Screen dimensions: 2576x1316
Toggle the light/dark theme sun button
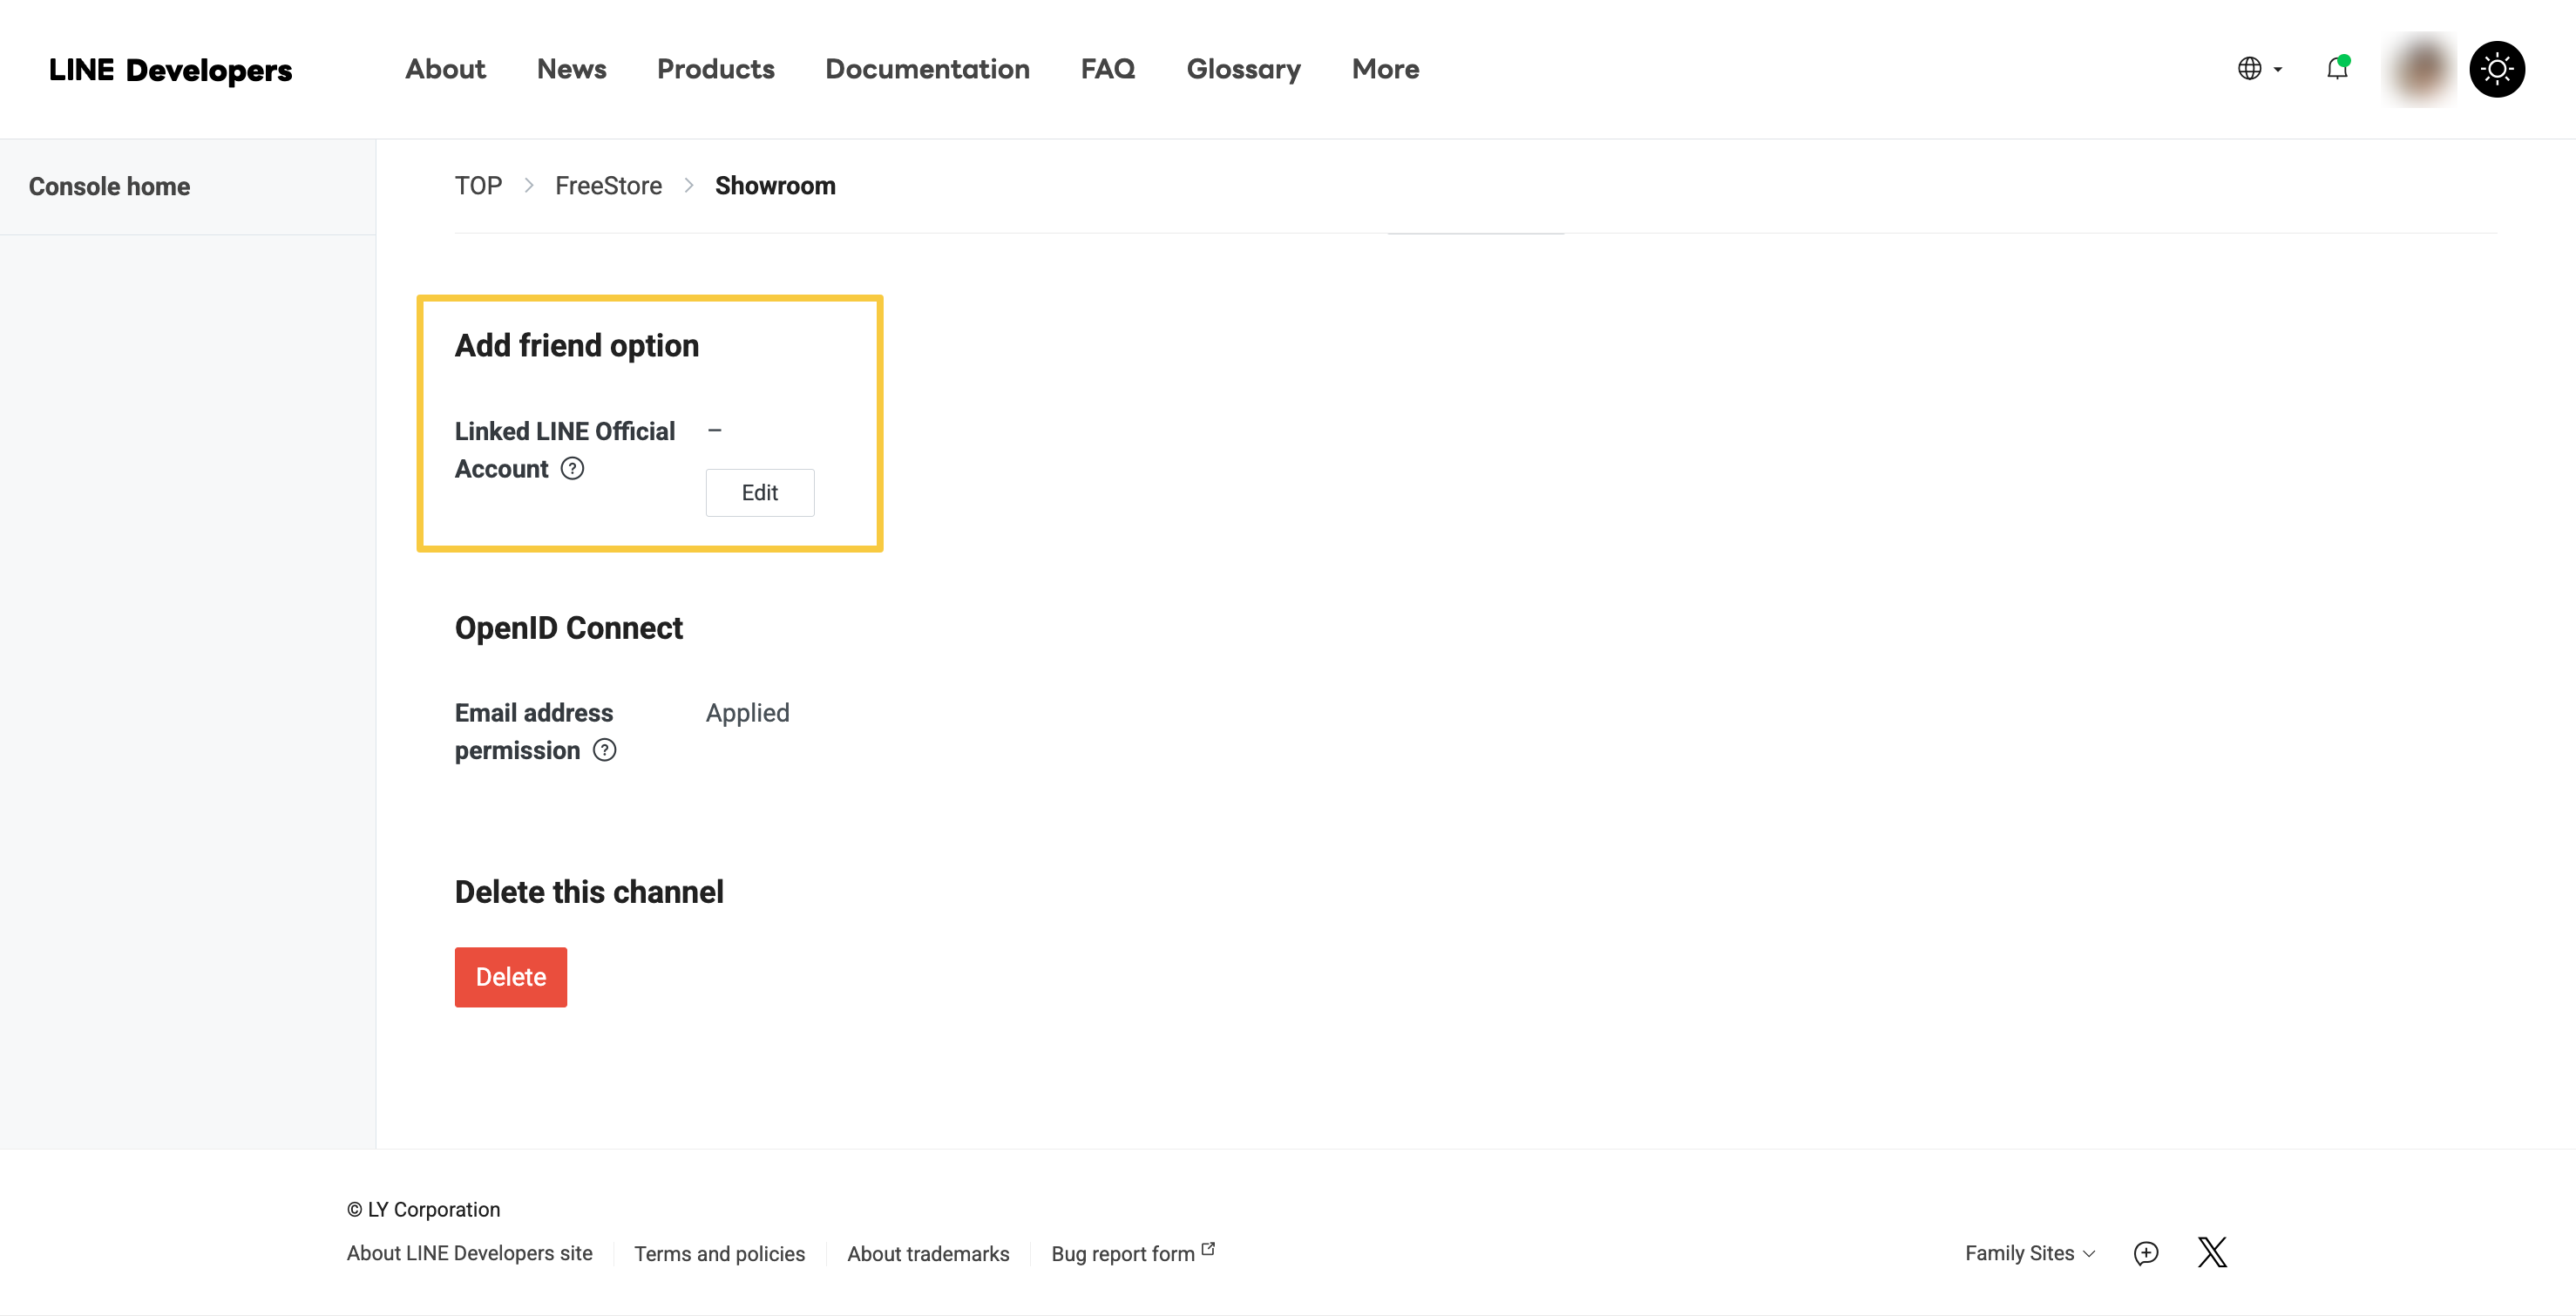2497,69
